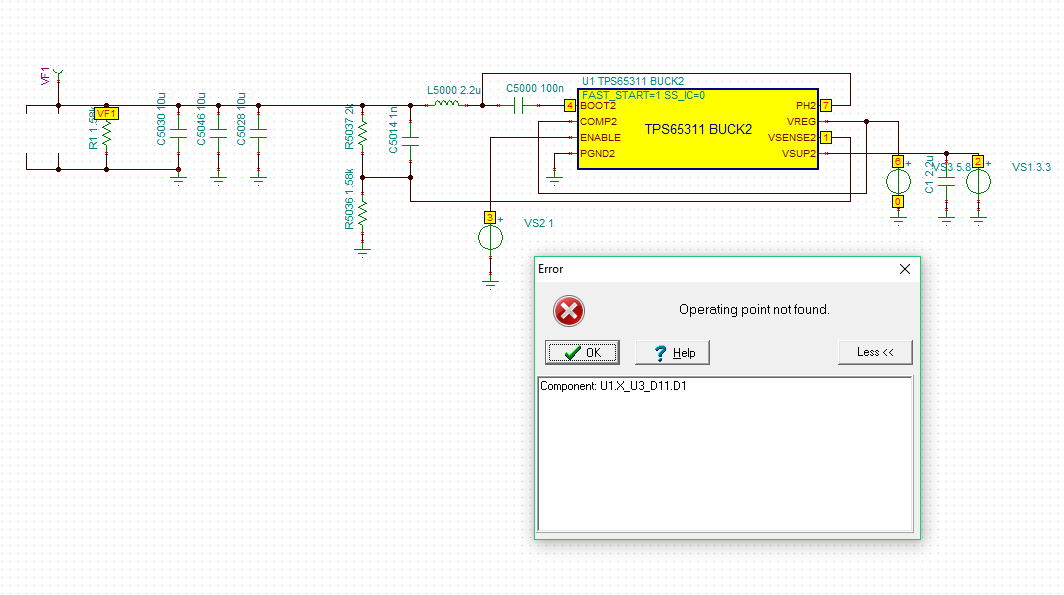Click the BOOT2 pin label

(598, 105)
